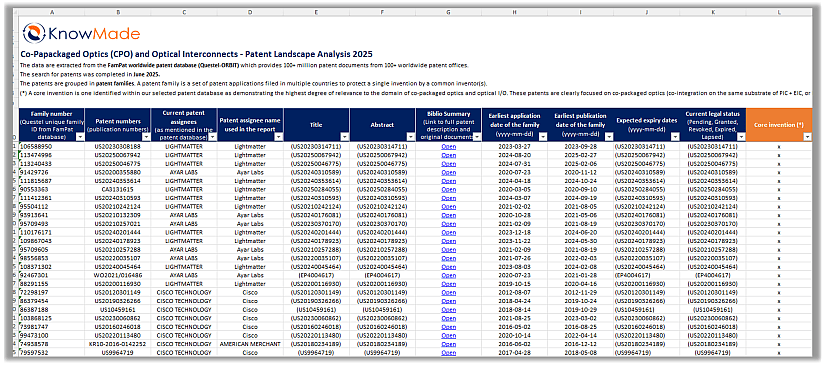This screenshot has height=365, width=825.
Task: Select CISCO TECHNOLOGY cell in US20190326266 row
Action: coord(184,301)
